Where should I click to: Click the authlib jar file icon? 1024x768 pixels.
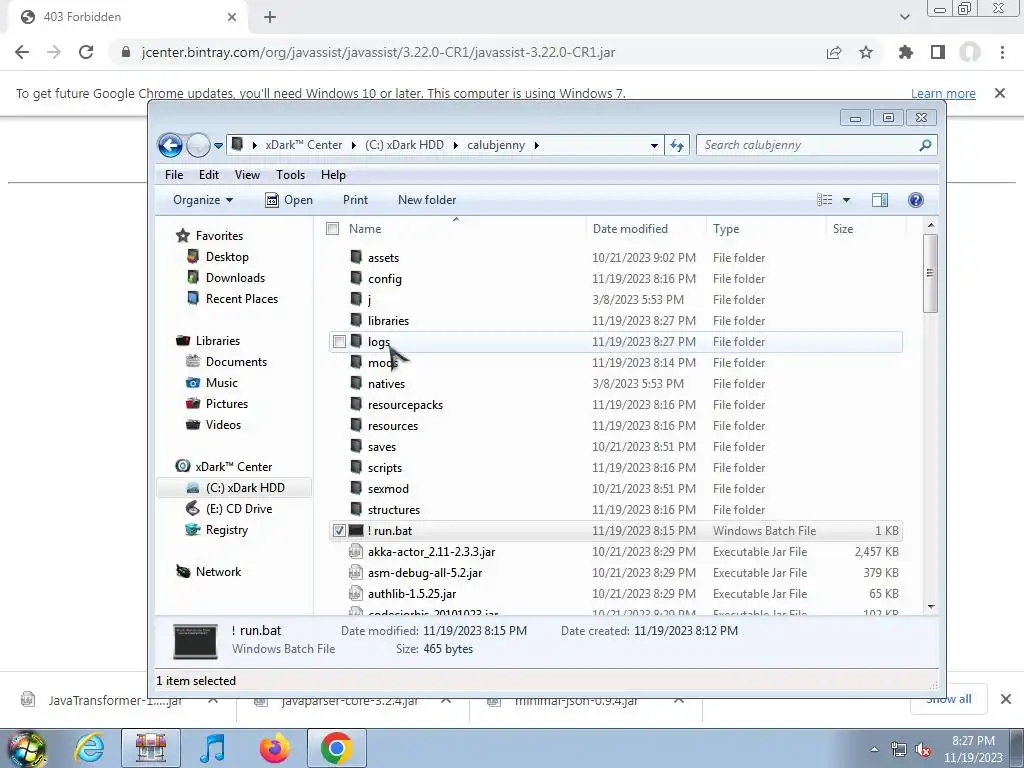tap(355, 593)
